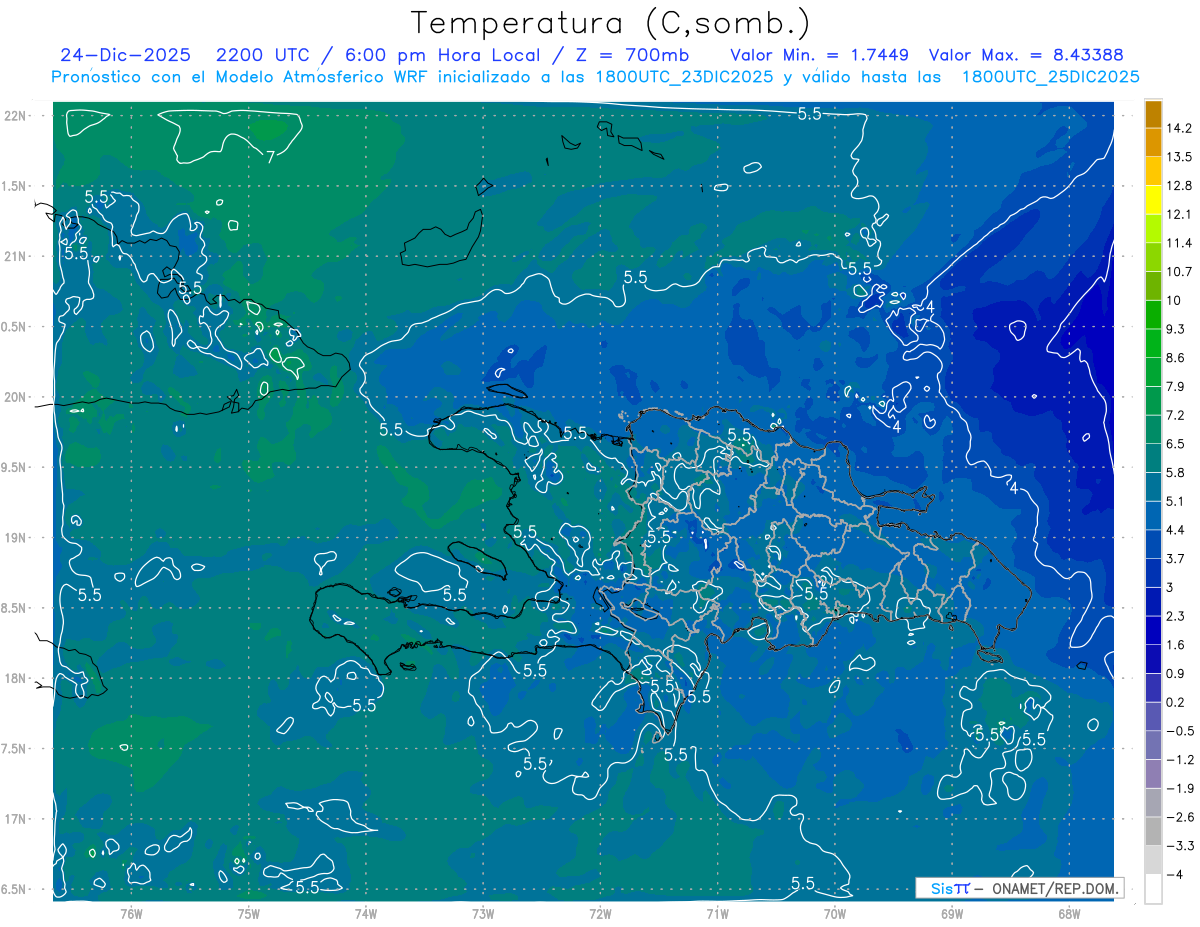Viewport: 1200px width, 927px height.
Task: Click the '69W' longitude axis label
Action: 952,913
